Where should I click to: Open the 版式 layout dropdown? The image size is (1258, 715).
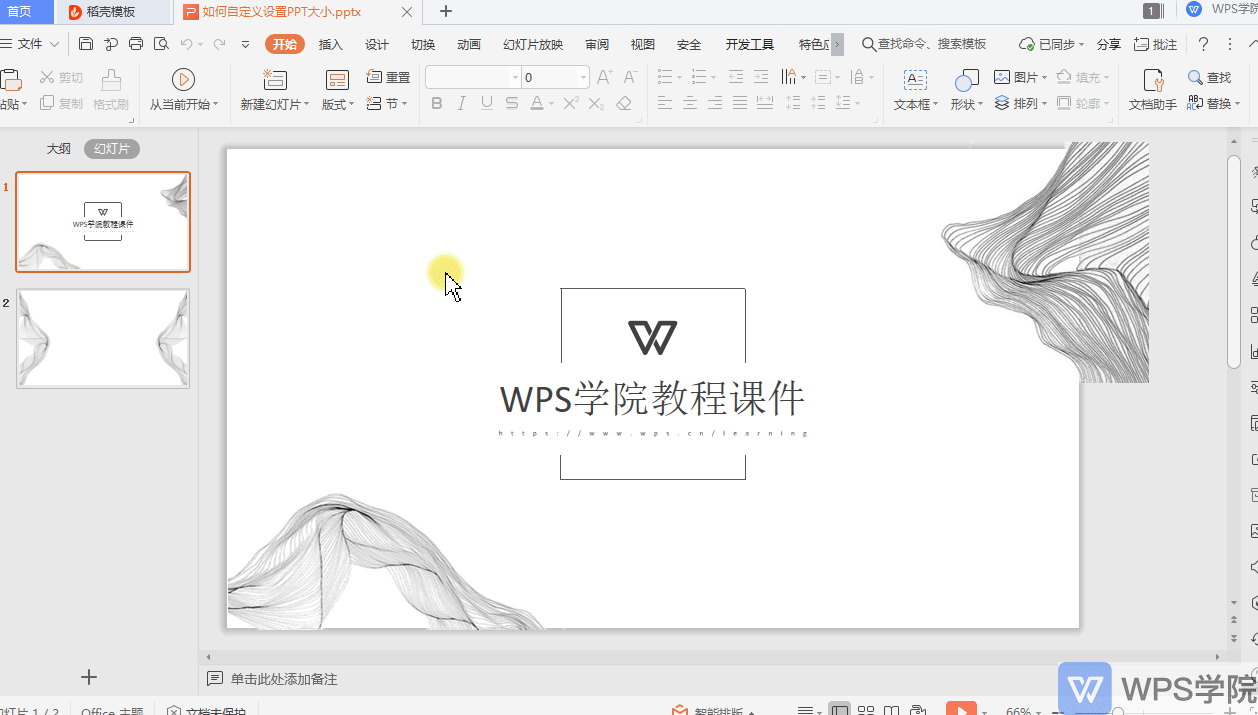click(x=338, y=90)
